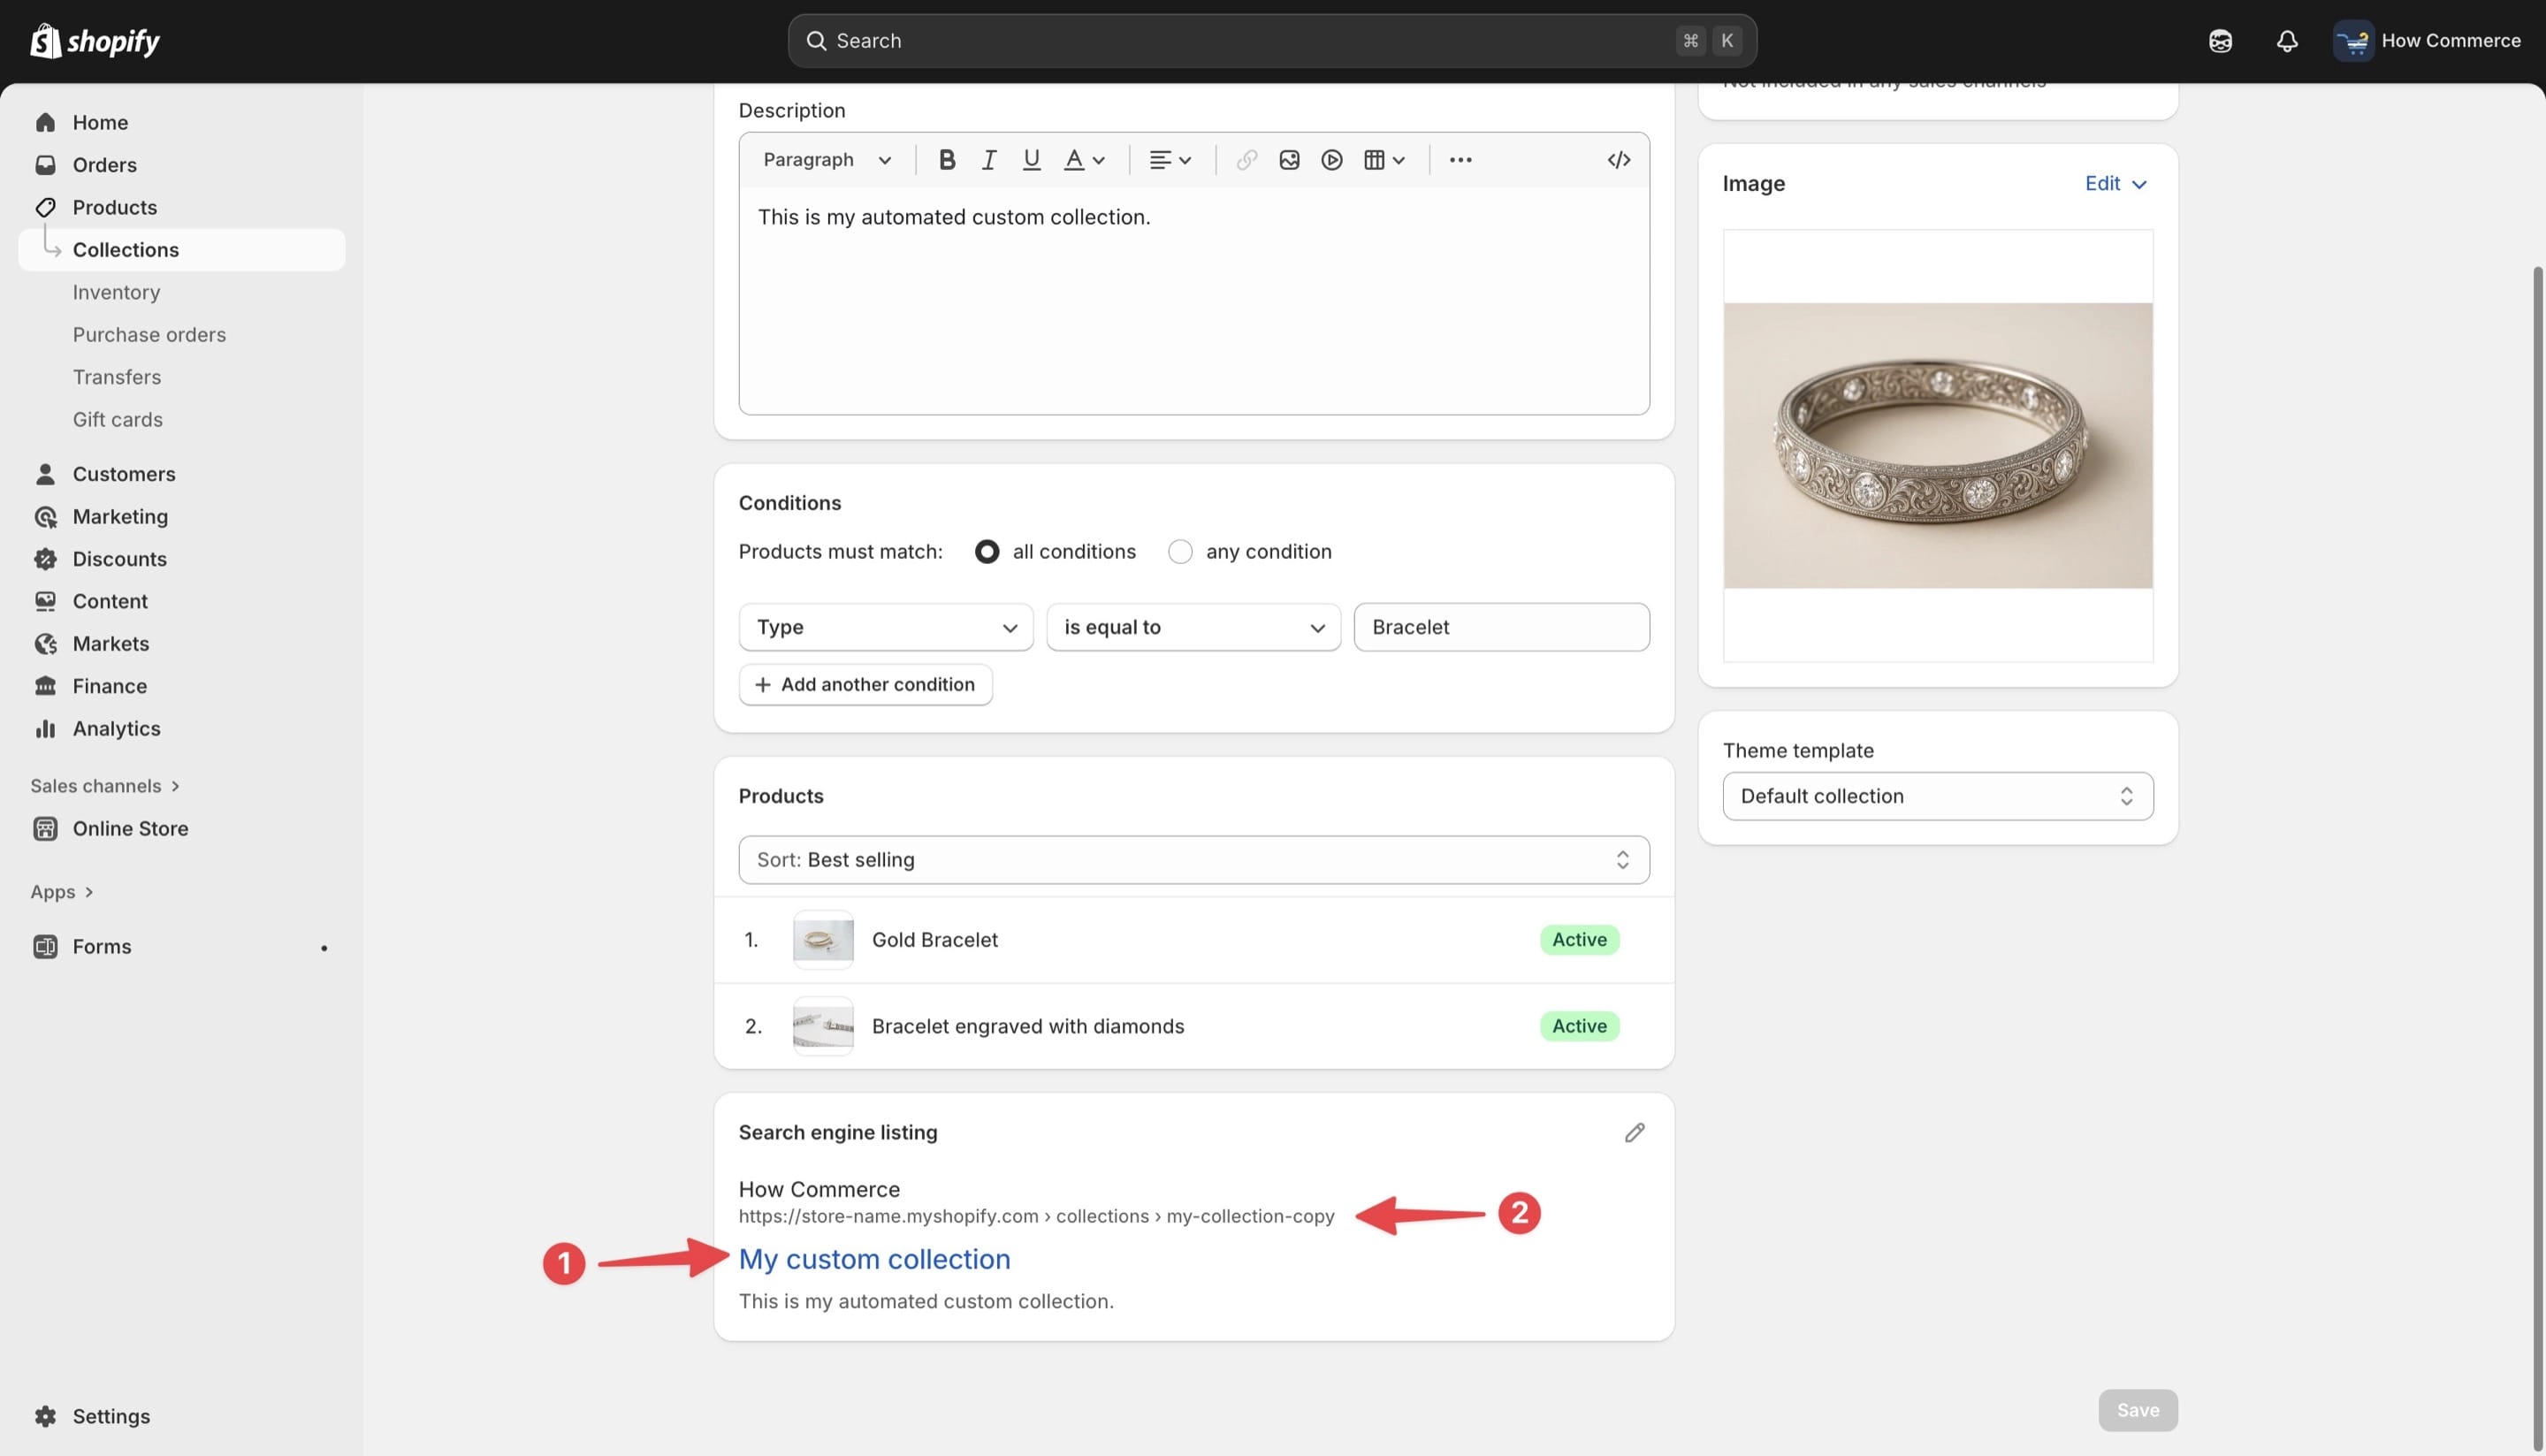Open the text color picker

(x=1084, y=160)
